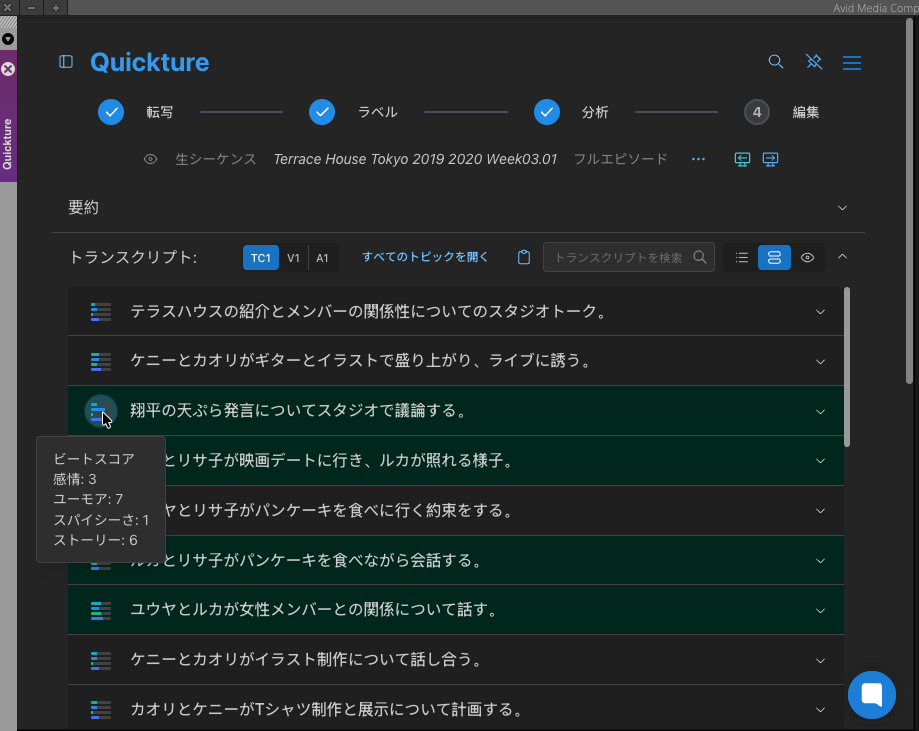Click beat score icon for テラスハウスの紹介 topic
919x731 pixels.
[x=101, y=311]
